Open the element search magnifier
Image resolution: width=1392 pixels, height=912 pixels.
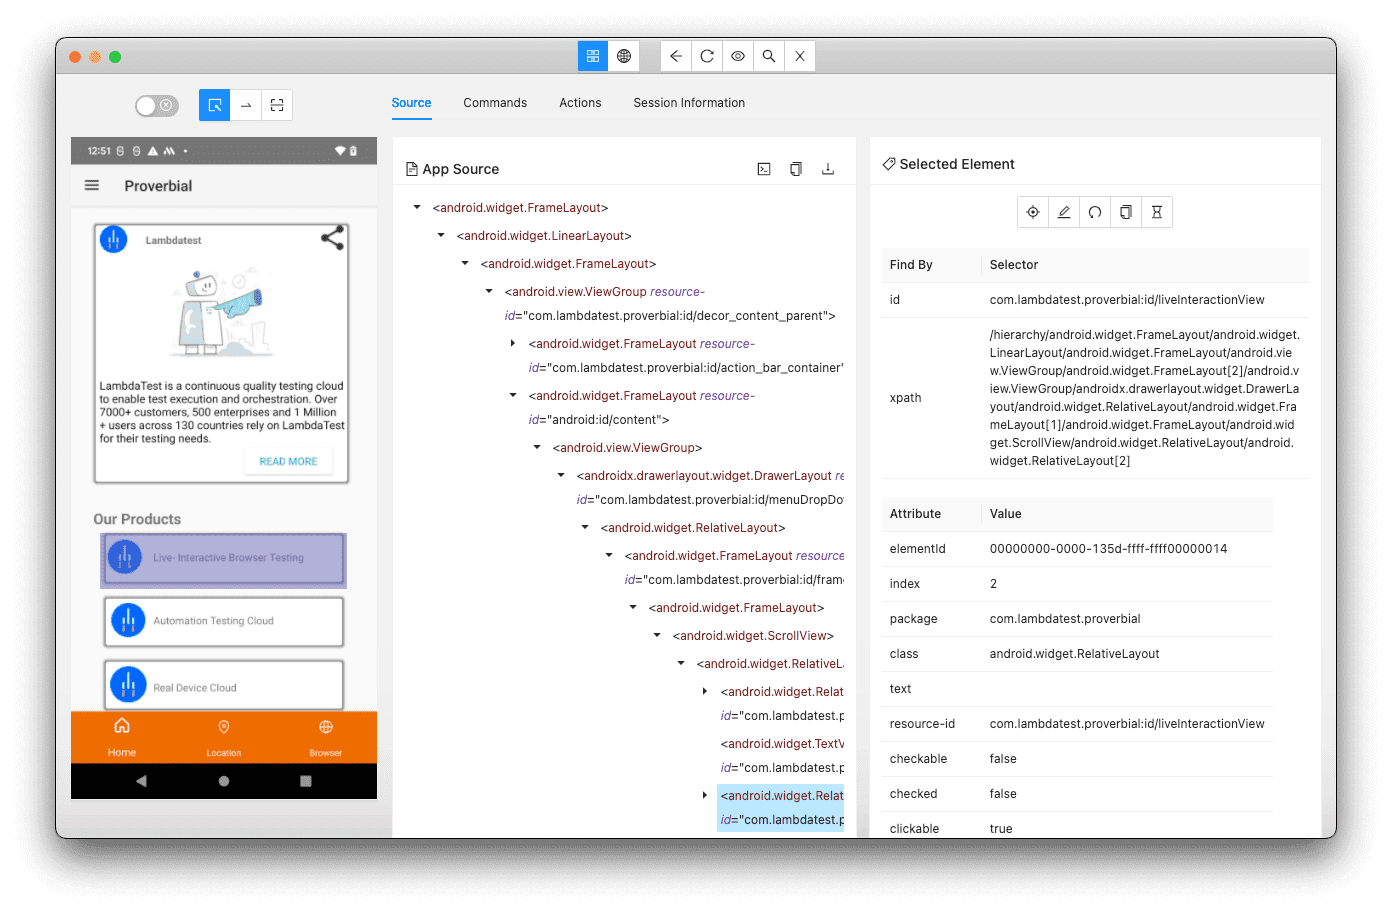769,56
